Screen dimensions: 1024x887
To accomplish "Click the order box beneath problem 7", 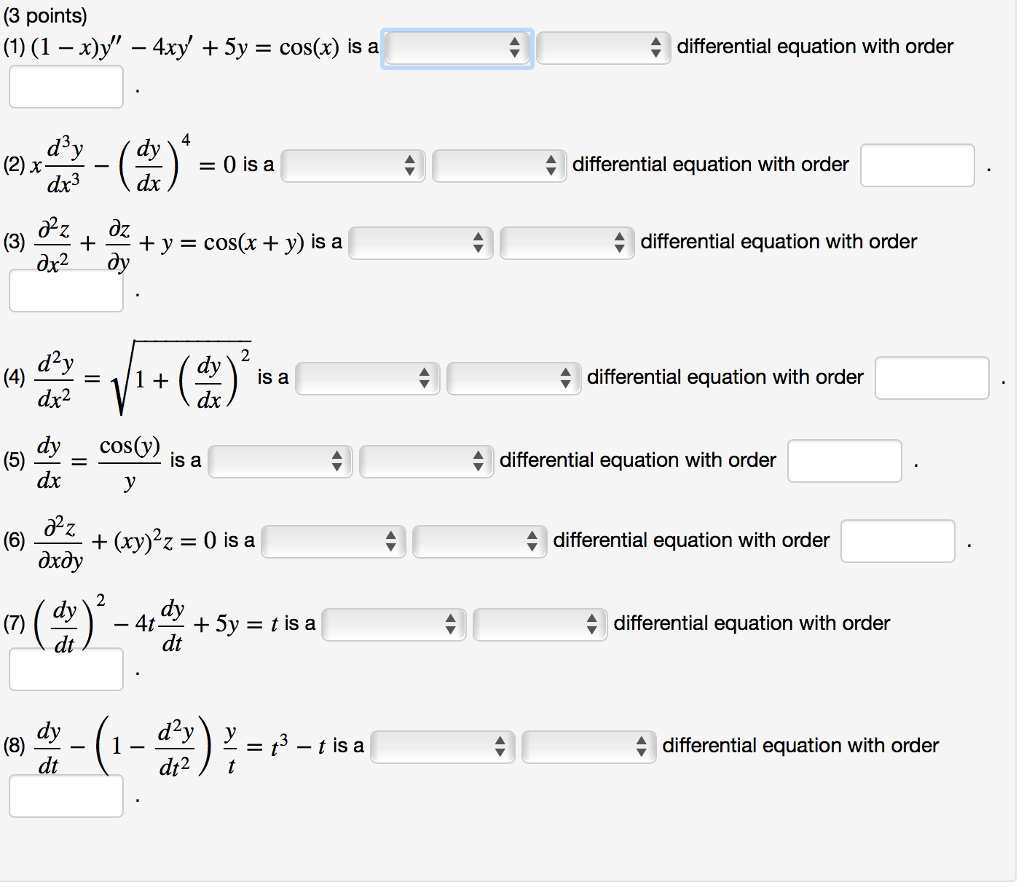I will pos(65,670).
